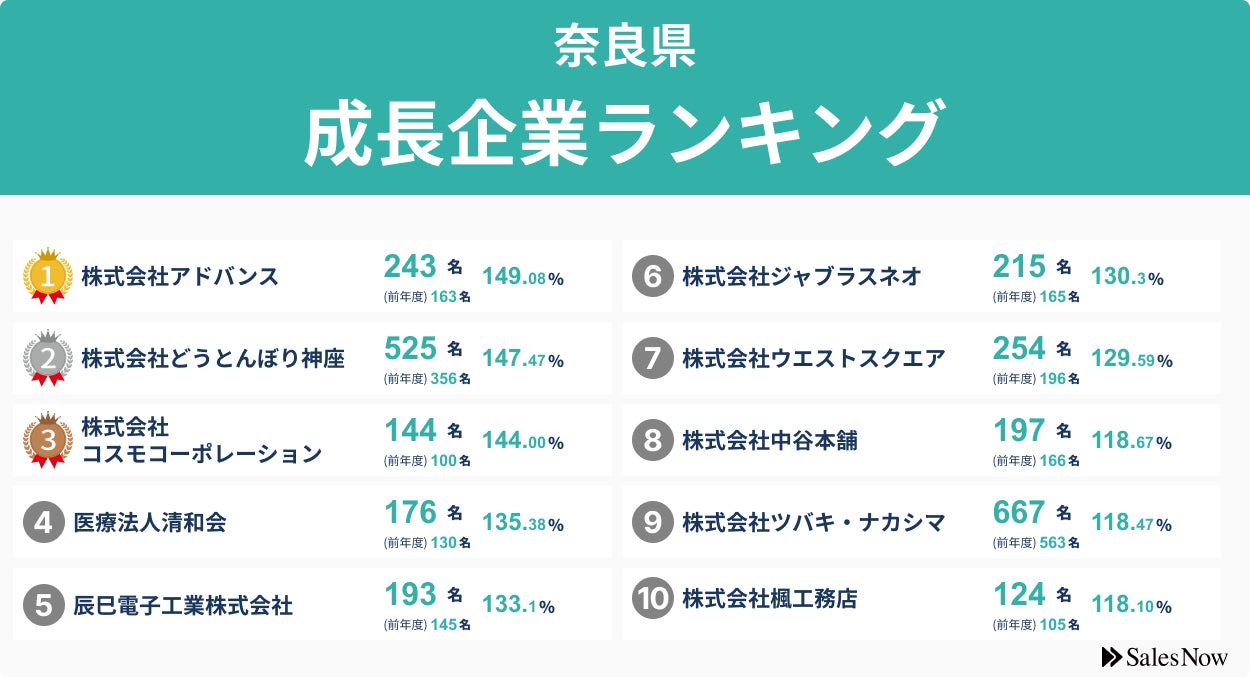1250x677 pixels.
Task: Open 株式会社ジャブラスネオ entry
Action: pos(801,276)
